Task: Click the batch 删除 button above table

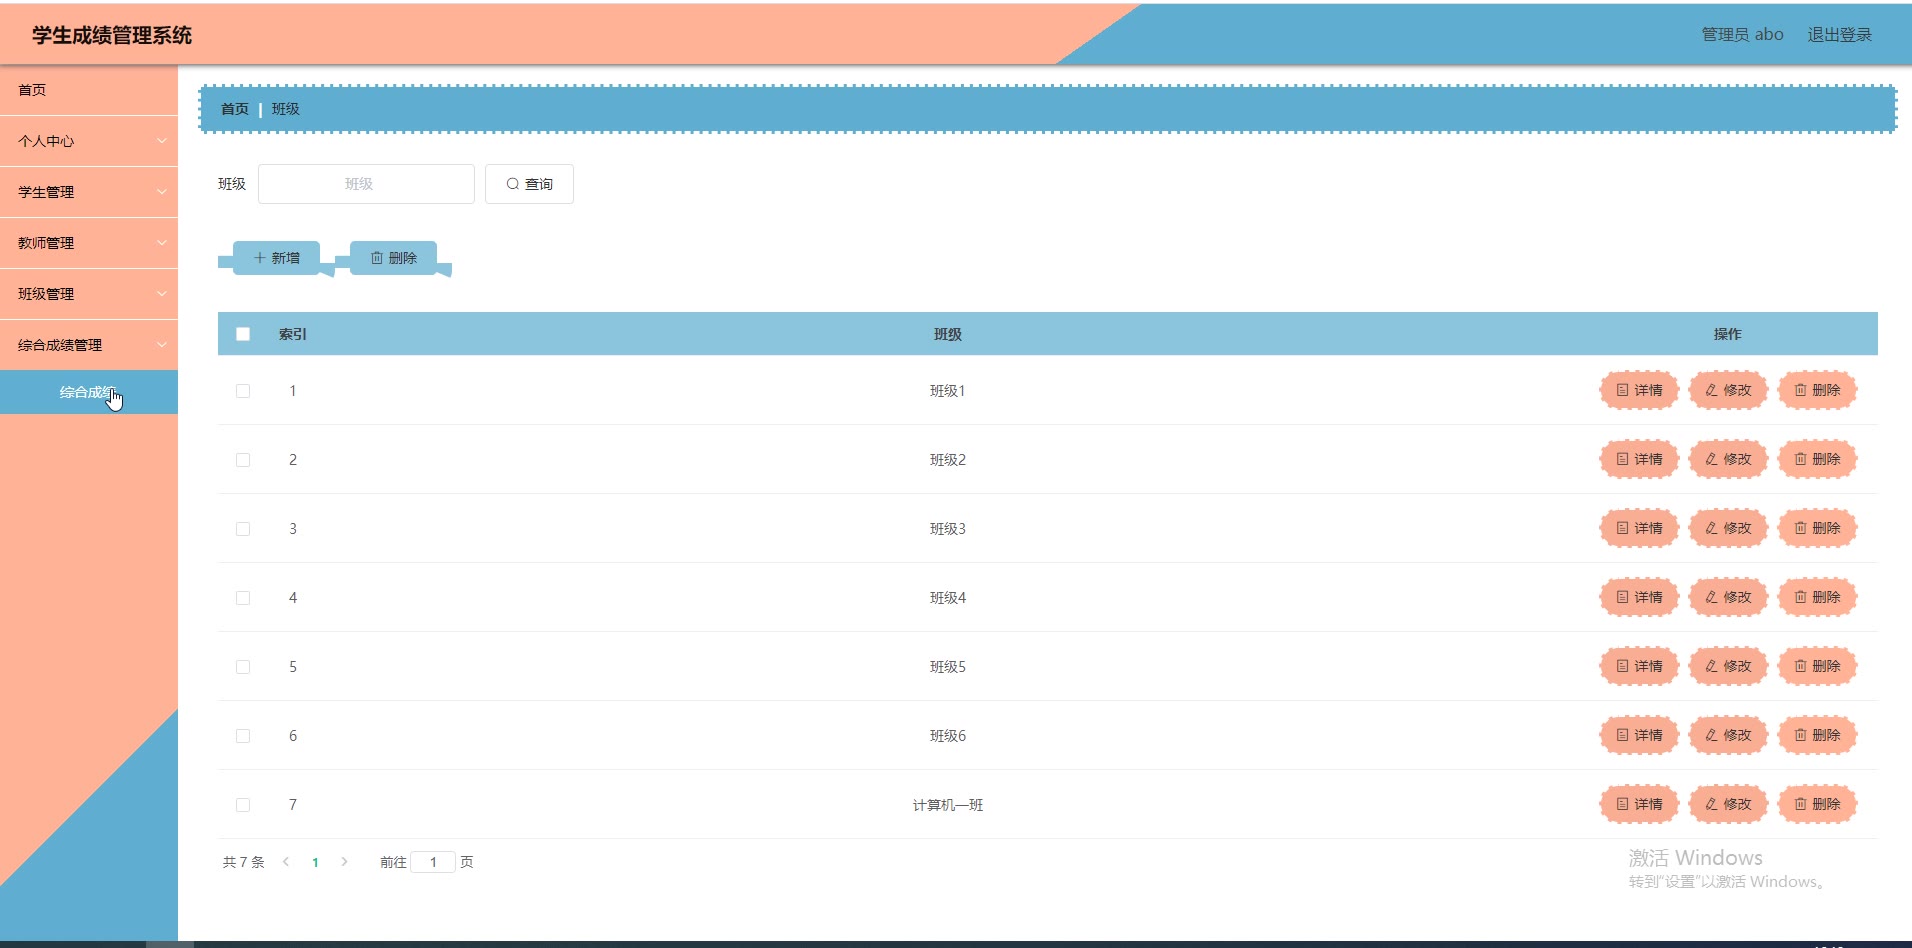Action: point(393,258)
